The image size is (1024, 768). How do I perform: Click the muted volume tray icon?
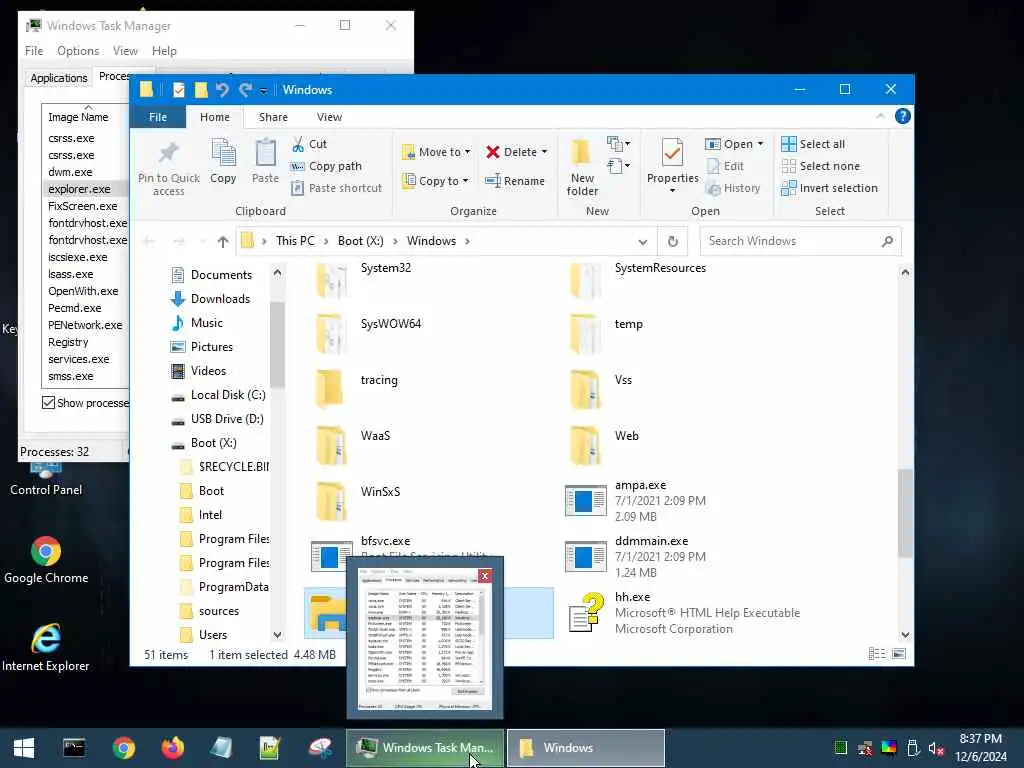coord(936,748)
